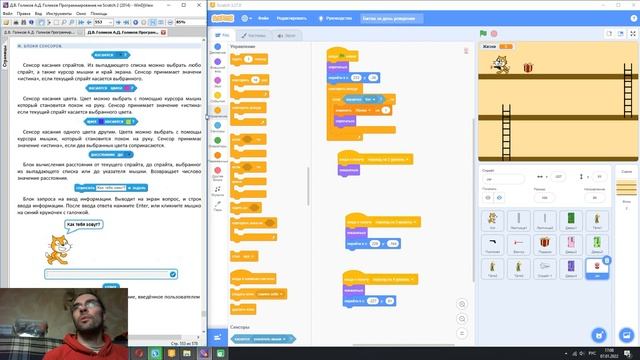Open page number dropdown in WinDjView toolbar

click(110, 22)
